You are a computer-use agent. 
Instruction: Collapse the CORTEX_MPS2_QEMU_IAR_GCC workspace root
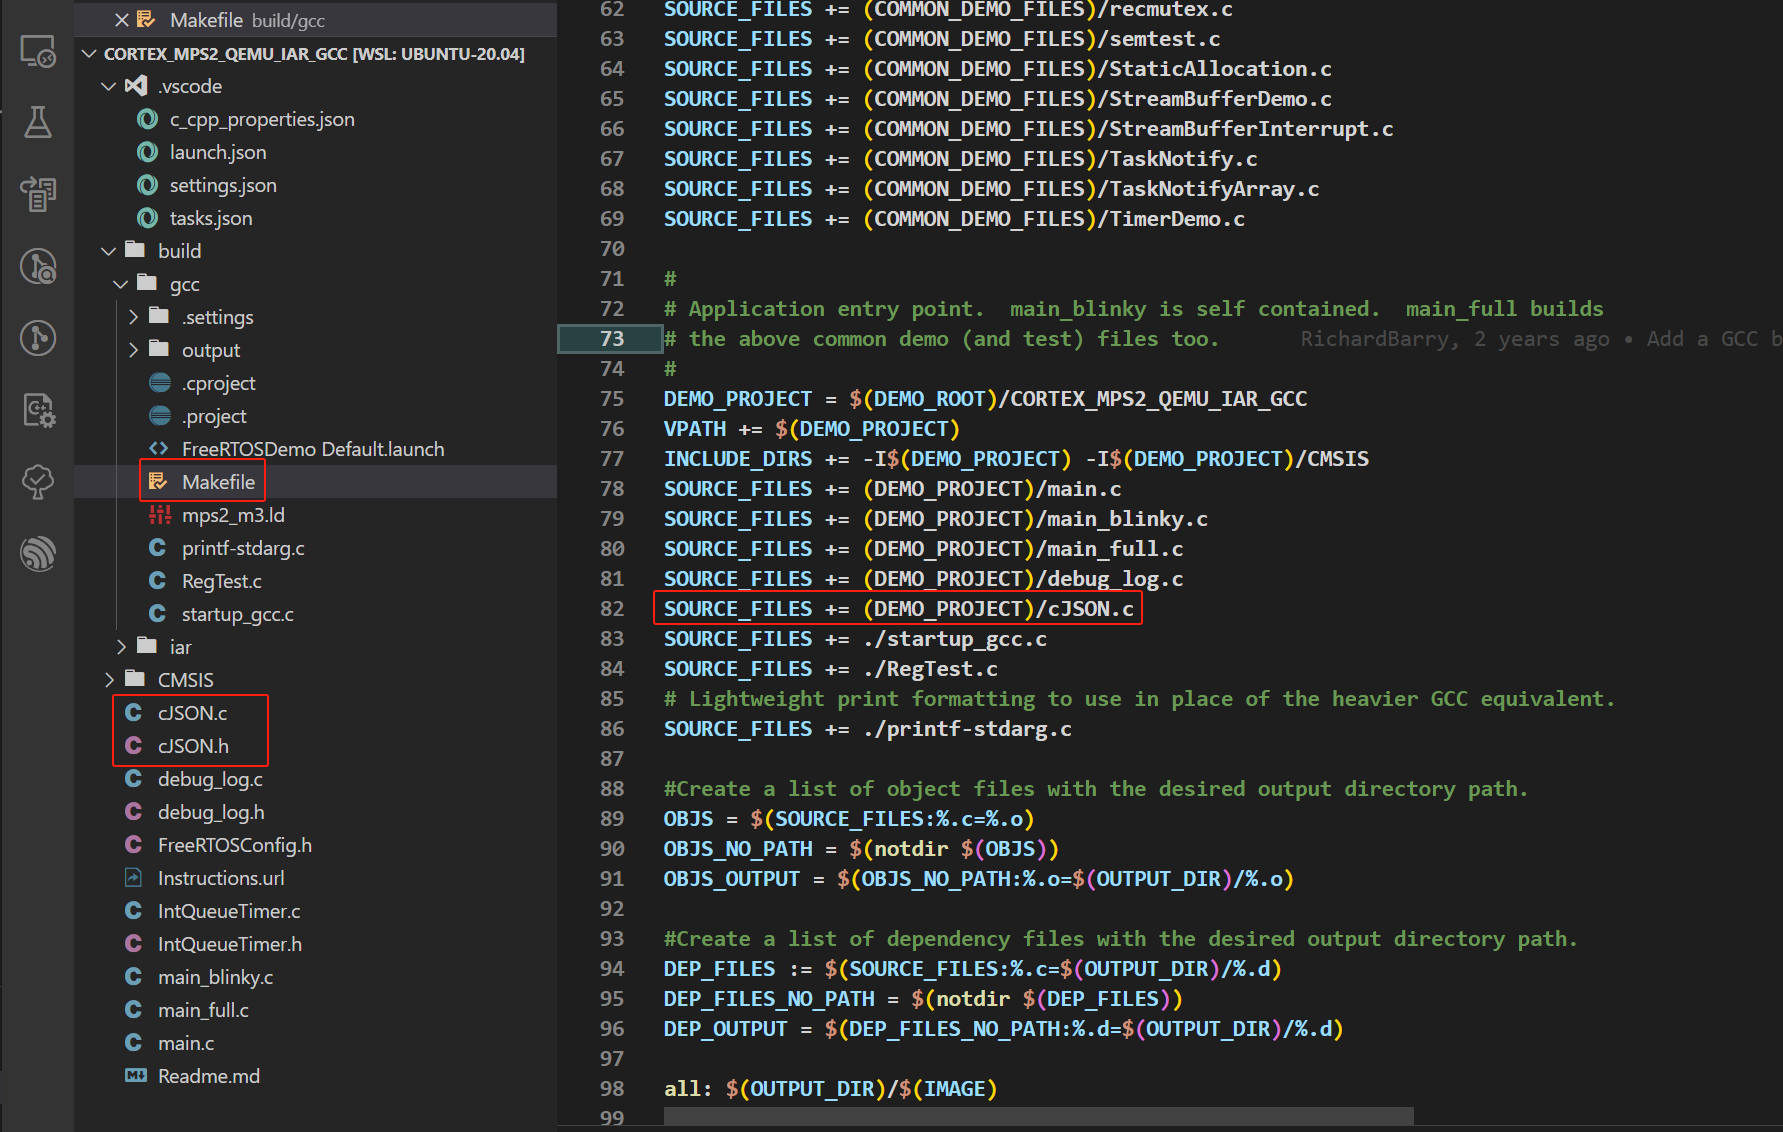coord(90,53)
